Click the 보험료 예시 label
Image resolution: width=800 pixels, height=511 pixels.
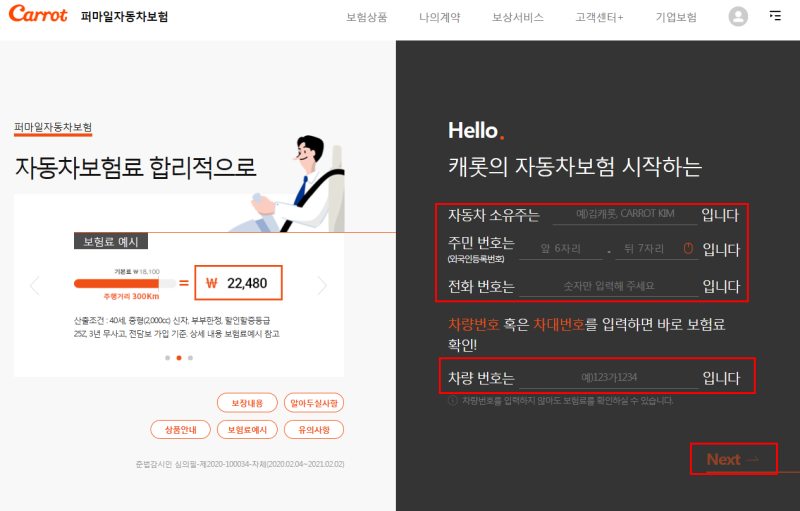pyautogui.click(x=111, y=241)
